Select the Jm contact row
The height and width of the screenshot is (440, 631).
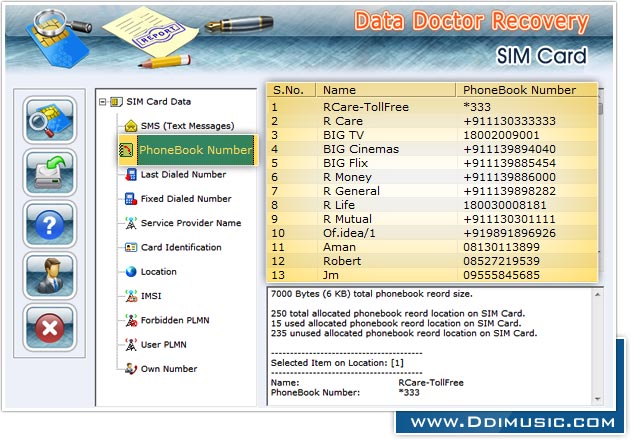click(433, 275)
